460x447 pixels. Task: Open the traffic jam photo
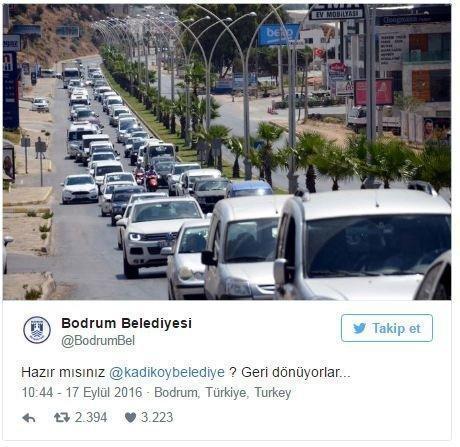[x=227, y=152]
